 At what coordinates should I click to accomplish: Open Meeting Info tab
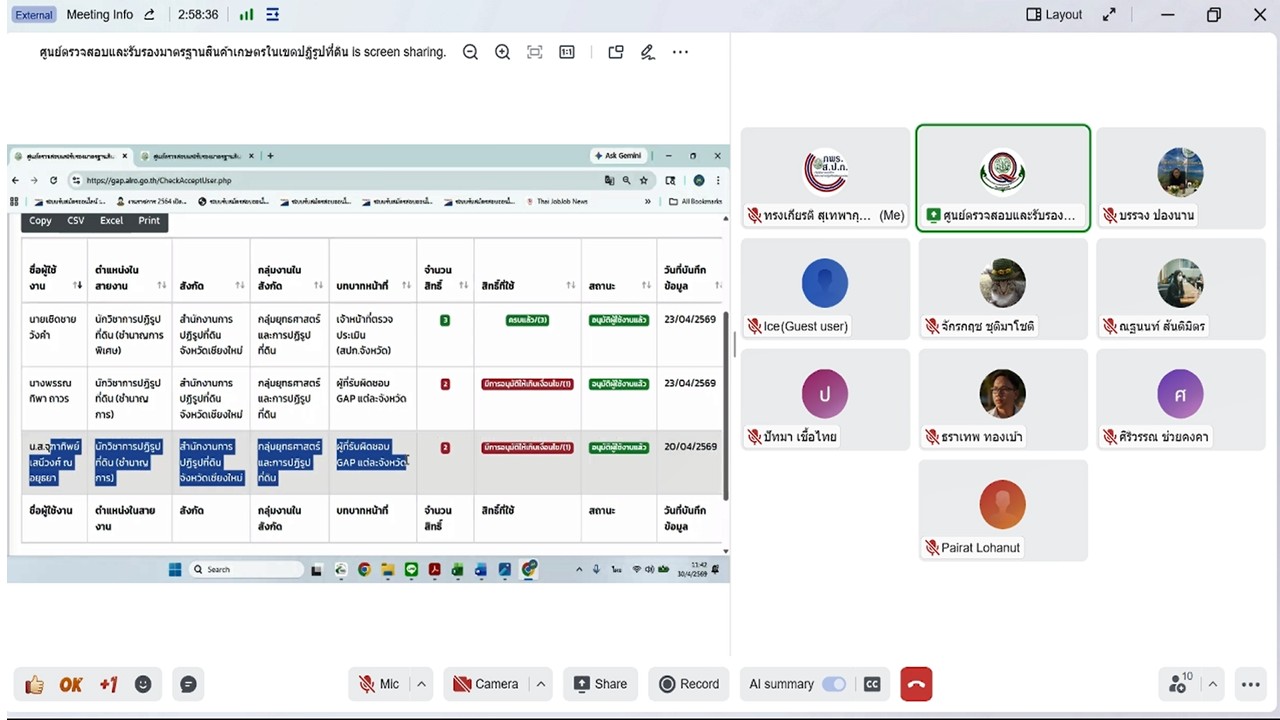pos(99,15)
